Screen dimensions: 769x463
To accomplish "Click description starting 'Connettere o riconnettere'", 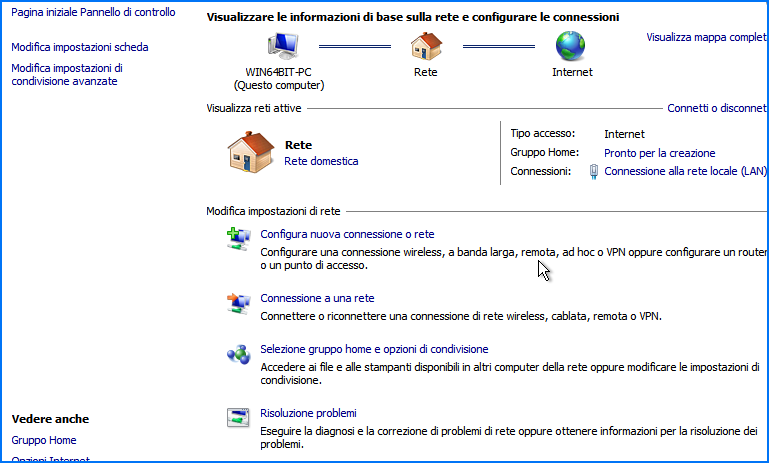I will click(461, 316).
